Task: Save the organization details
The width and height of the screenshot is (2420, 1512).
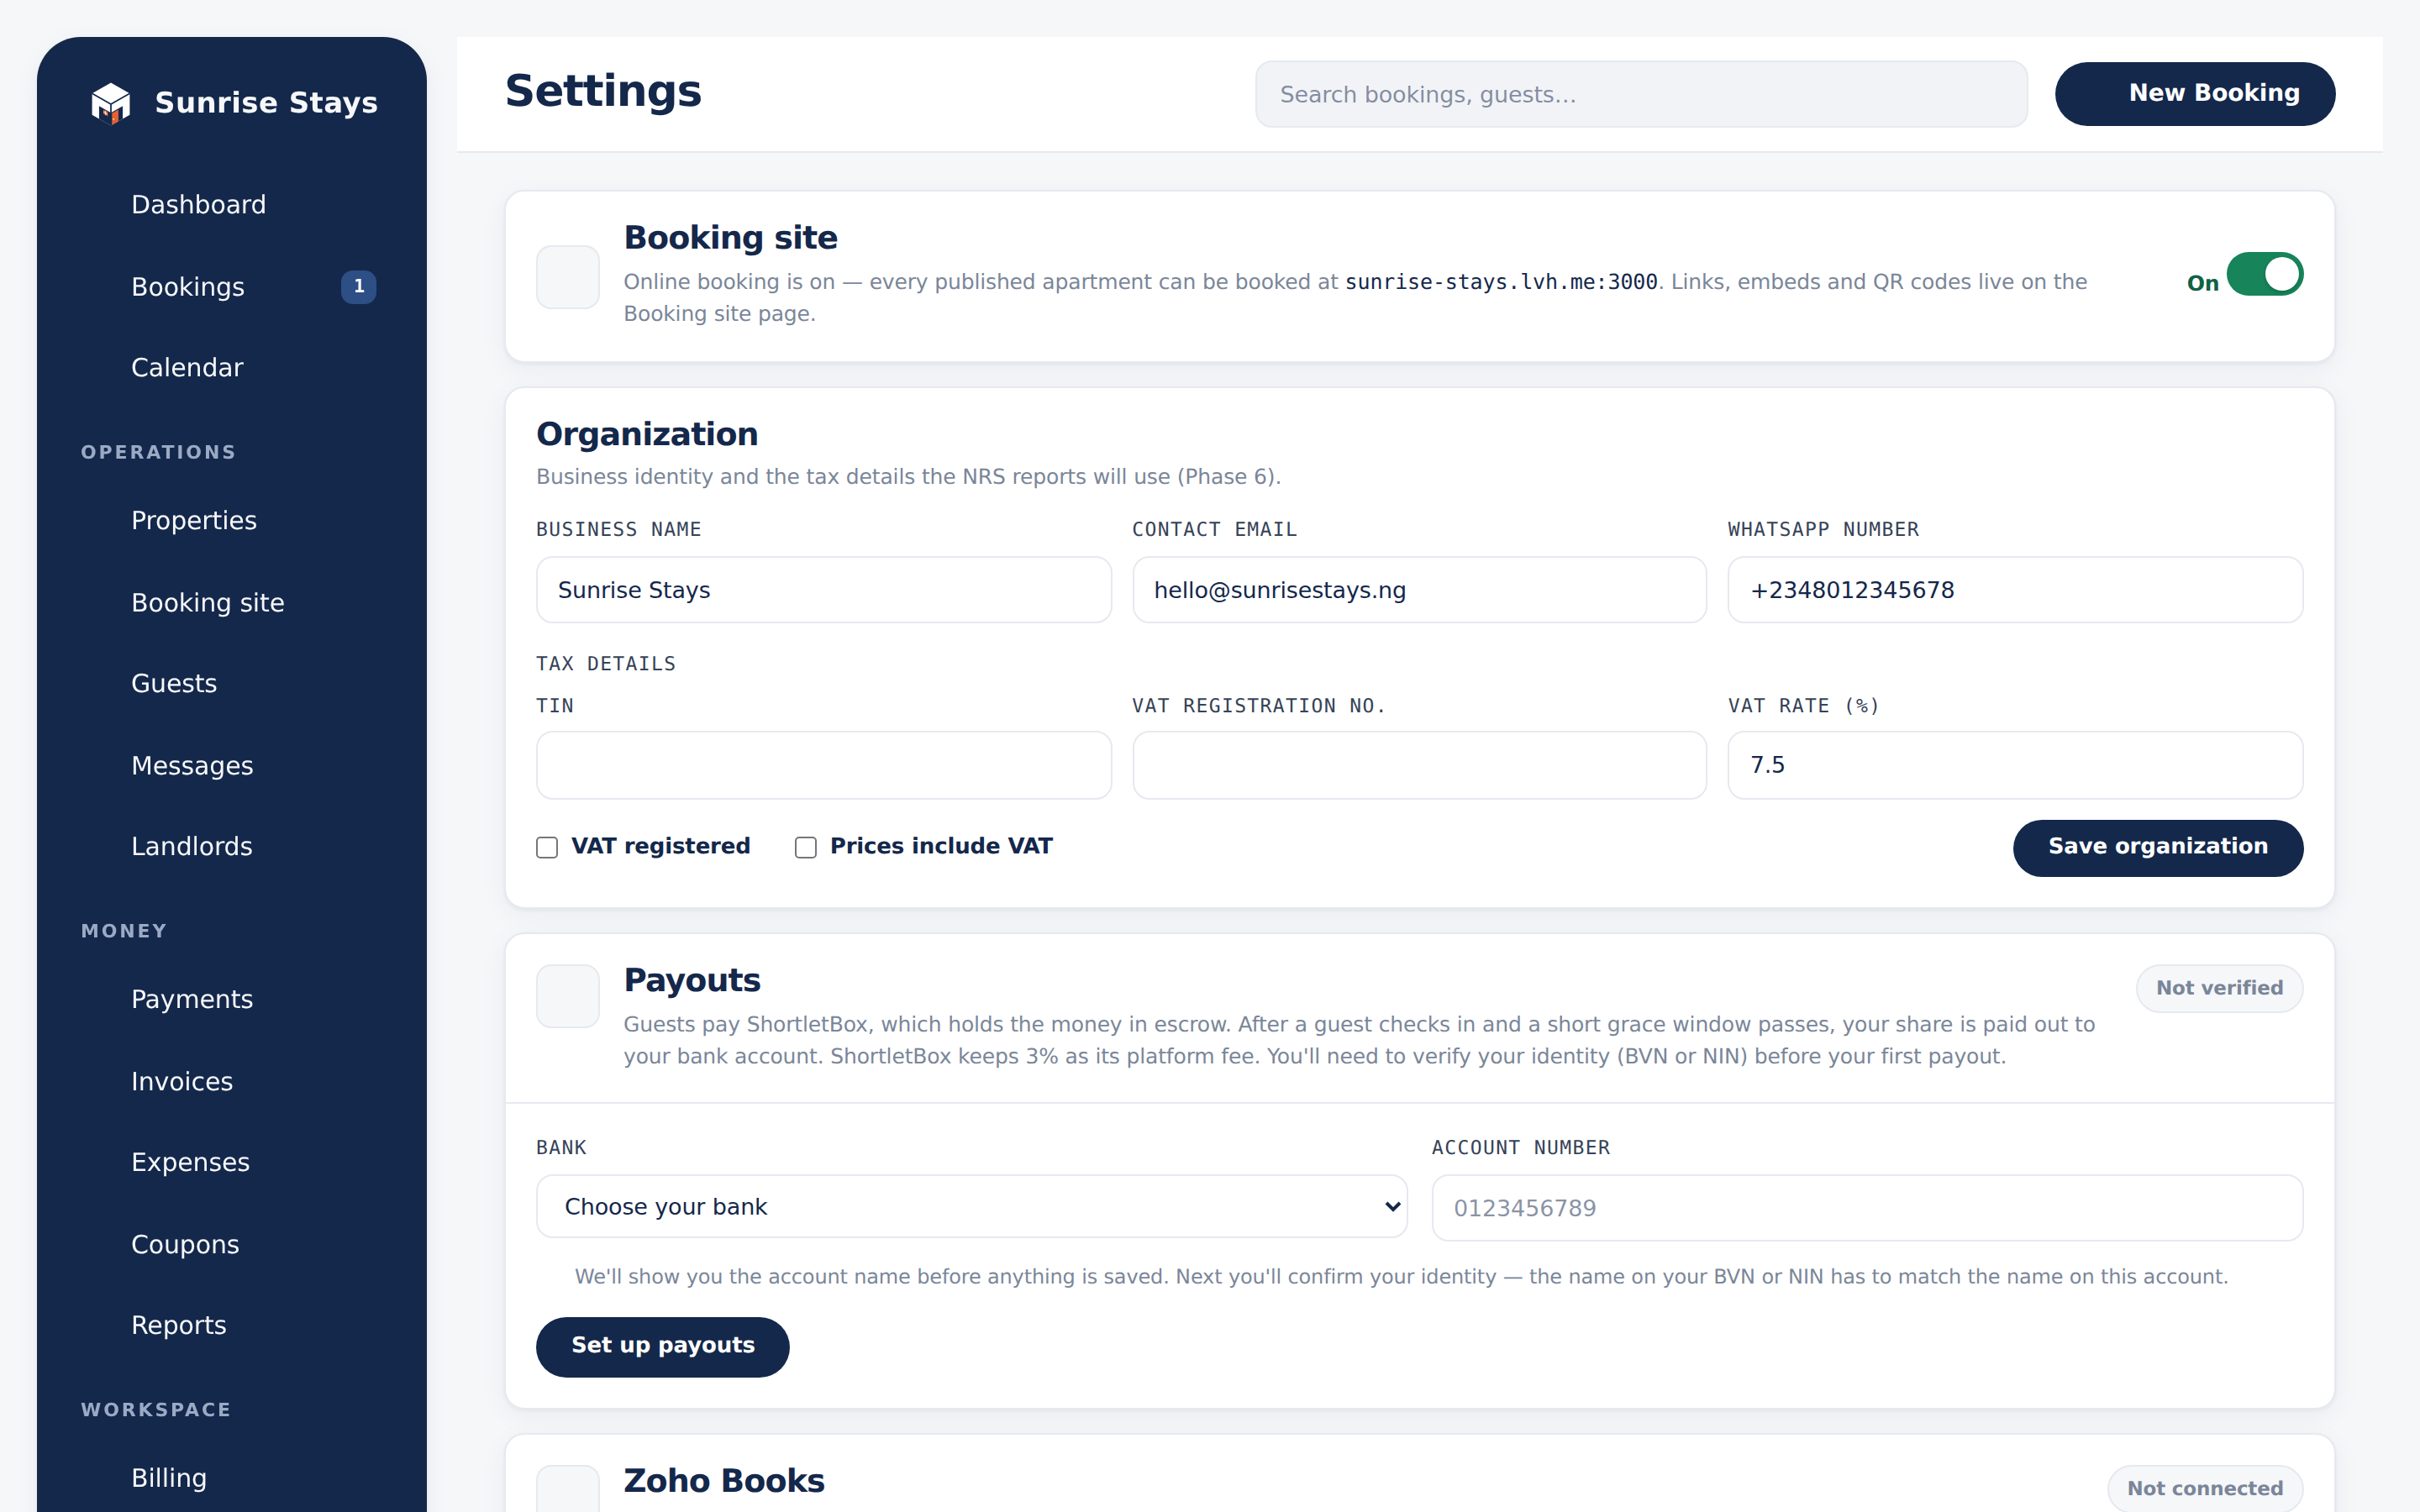Action: pos(2158,848)
